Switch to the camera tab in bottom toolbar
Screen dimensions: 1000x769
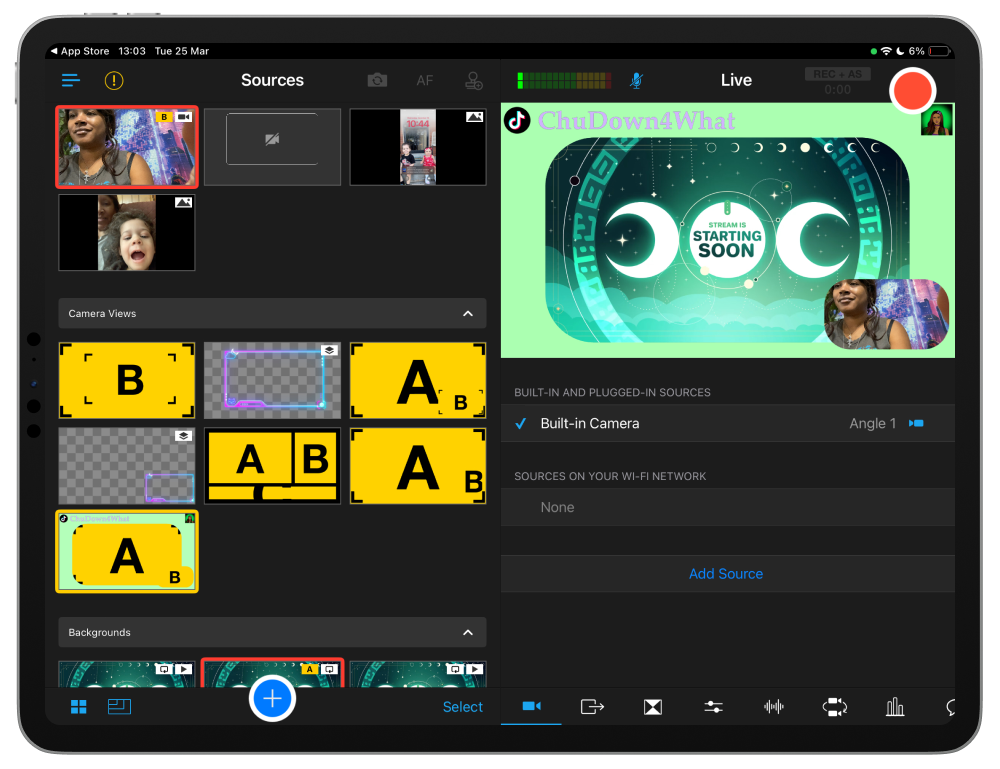click(x=531, y=707)
